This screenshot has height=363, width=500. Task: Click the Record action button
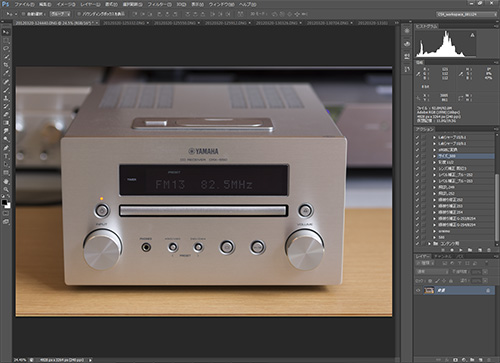tap(452, 250)
